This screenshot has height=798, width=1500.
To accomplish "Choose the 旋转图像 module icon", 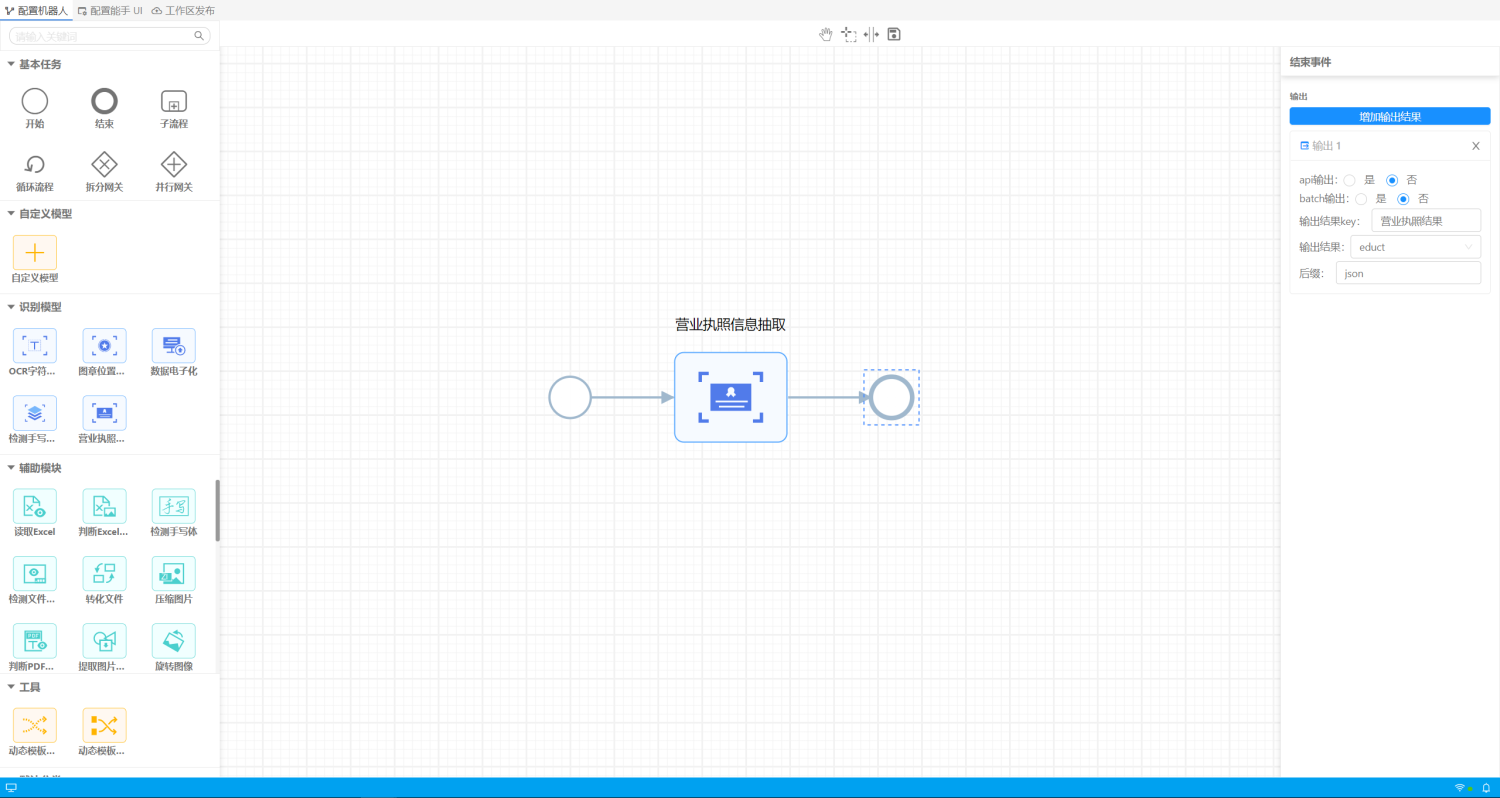I will coord(174,640).
